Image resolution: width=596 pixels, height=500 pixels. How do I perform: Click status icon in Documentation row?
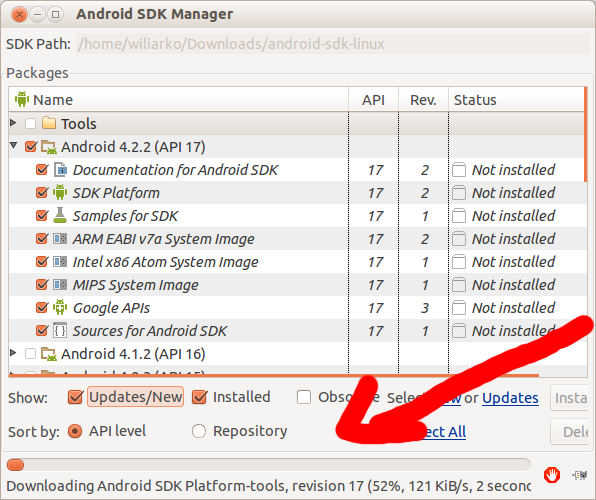pos(459,170)
